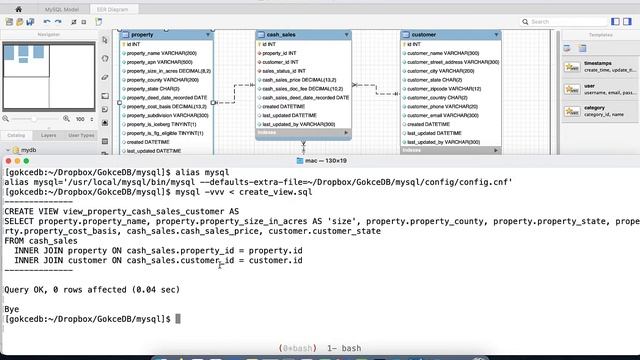Open the zoom percentage stepper

92,119
